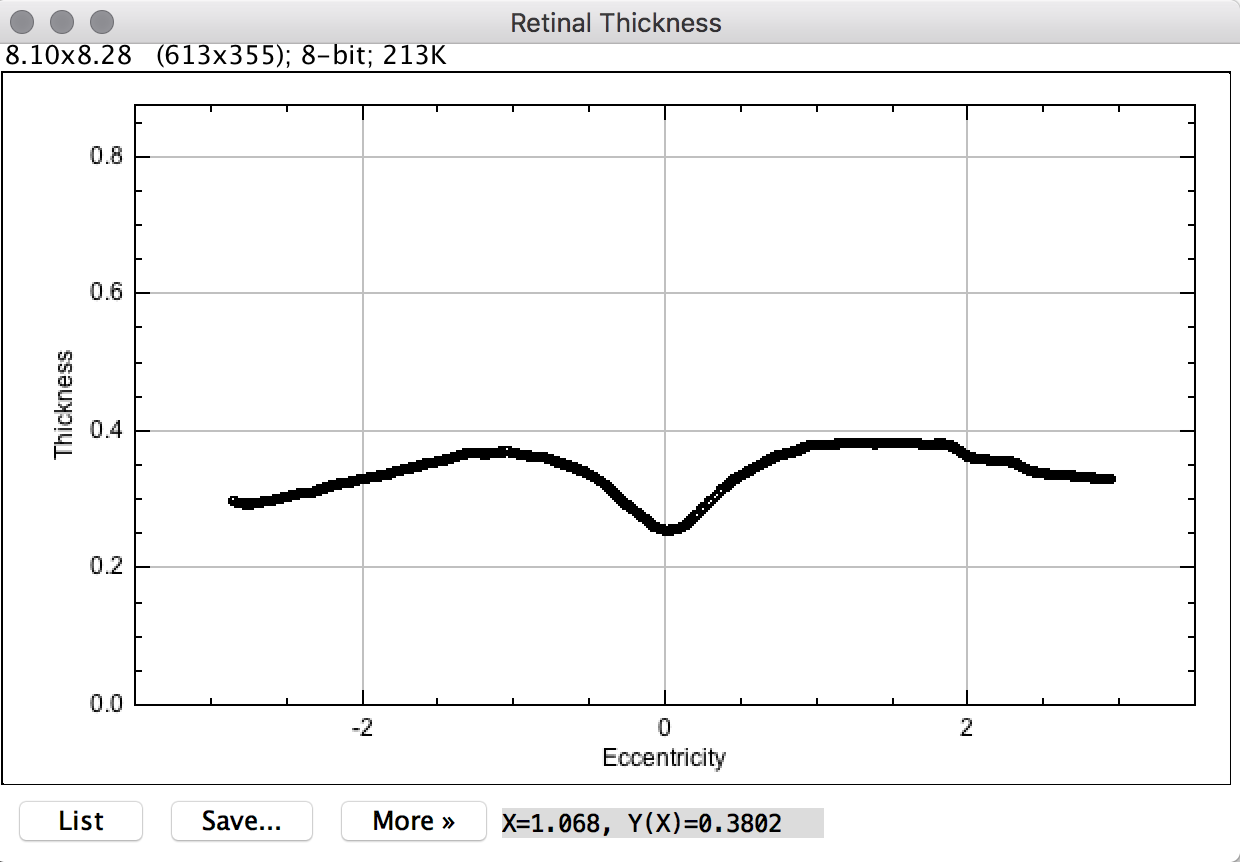Click the Thickness y-axis label
The height and width of the screenshot is (862, 1240).
(x=64, y=404)
